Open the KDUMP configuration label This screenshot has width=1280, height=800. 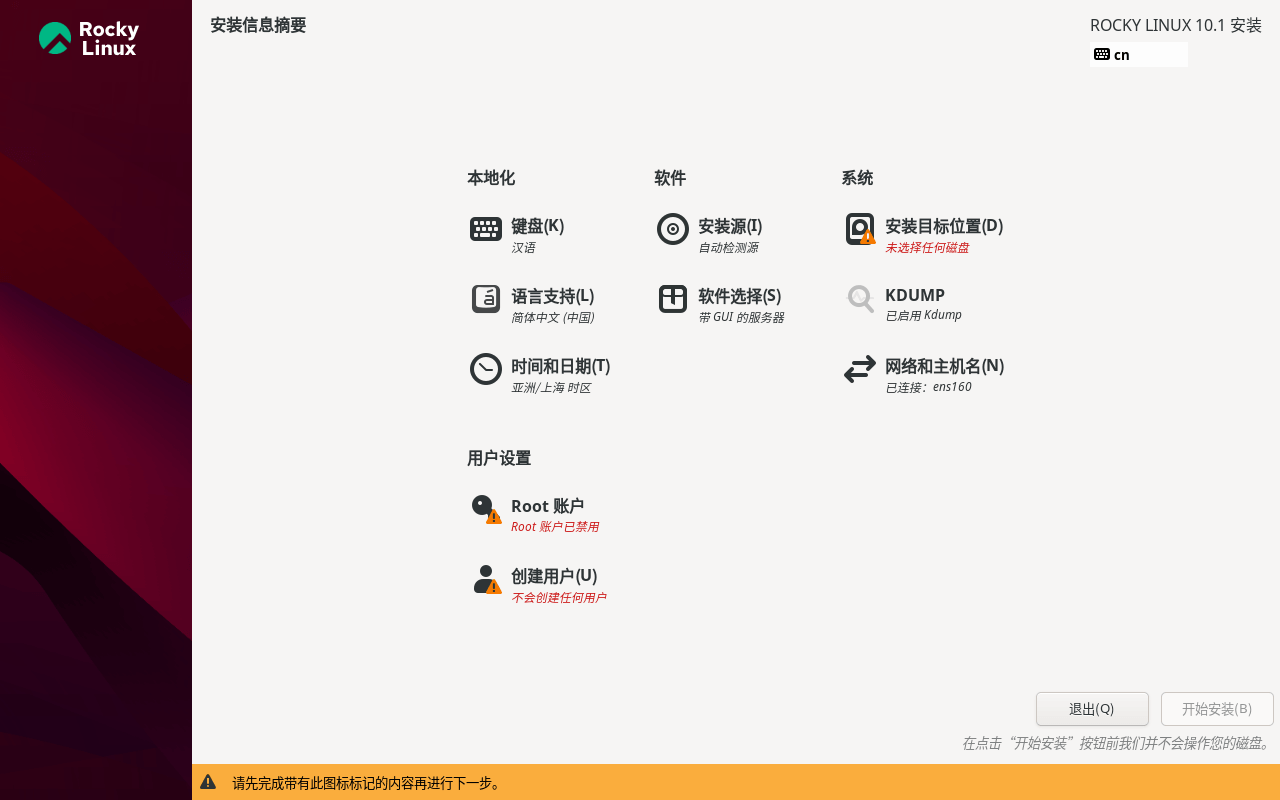(x=915, y=295)
